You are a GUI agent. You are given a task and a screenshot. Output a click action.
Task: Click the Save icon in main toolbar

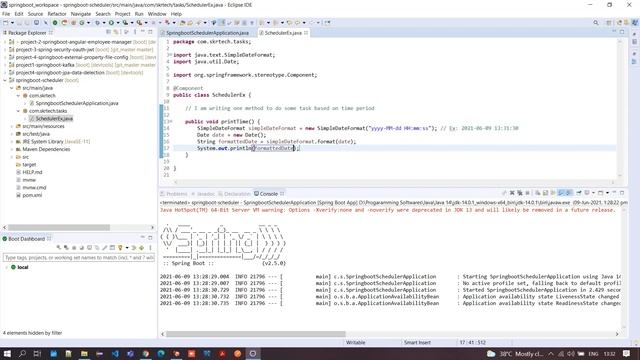click(19, 22)
